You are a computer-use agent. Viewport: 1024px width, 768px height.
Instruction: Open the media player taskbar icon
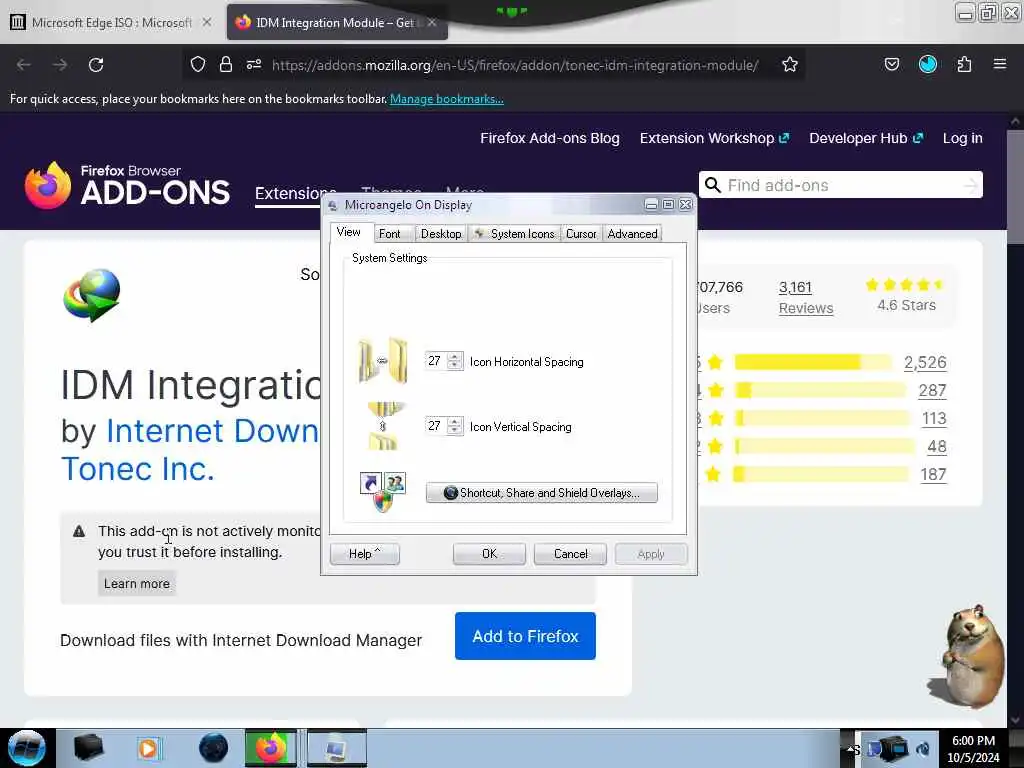point(148,748)
